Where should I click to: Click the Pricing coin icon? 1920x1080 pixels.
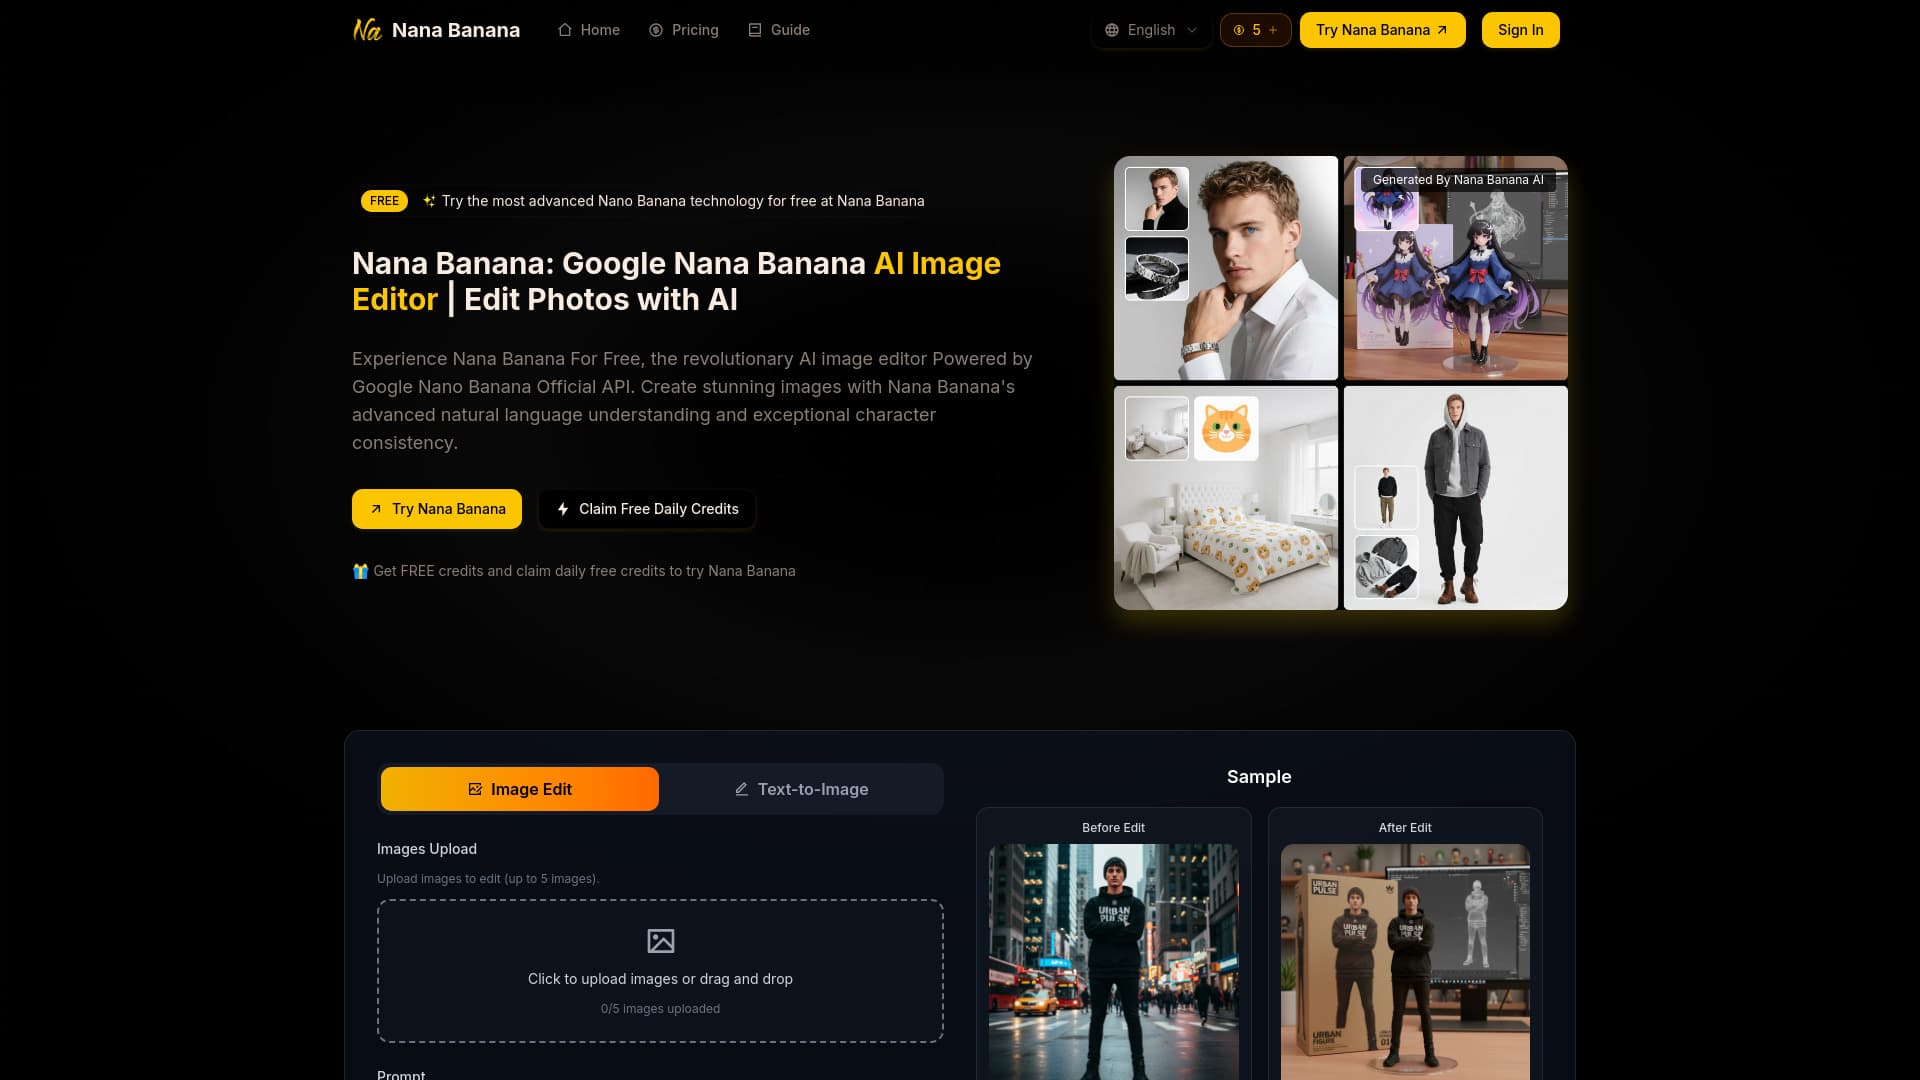tap(656, 30)
